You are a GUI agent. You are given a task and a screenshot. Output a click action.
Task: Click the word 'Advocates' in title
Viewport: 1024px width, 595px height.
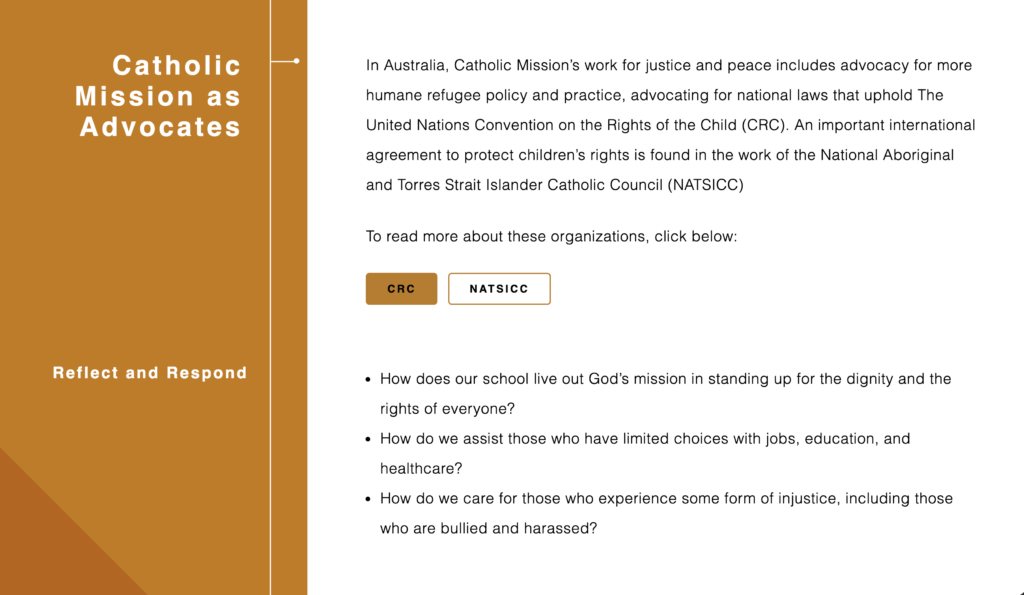[x=161, y=127]
